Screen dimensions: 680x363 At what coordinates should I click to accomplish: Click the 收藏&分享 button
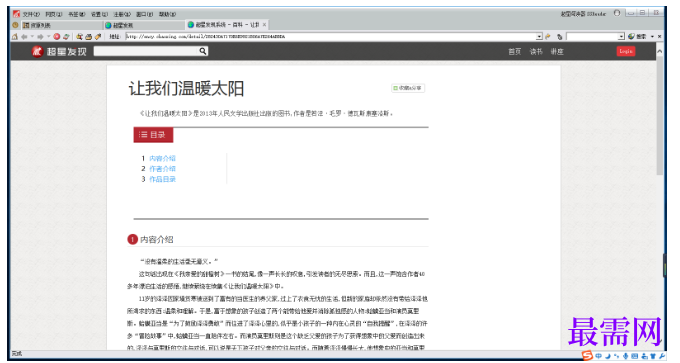pos(408,88)
